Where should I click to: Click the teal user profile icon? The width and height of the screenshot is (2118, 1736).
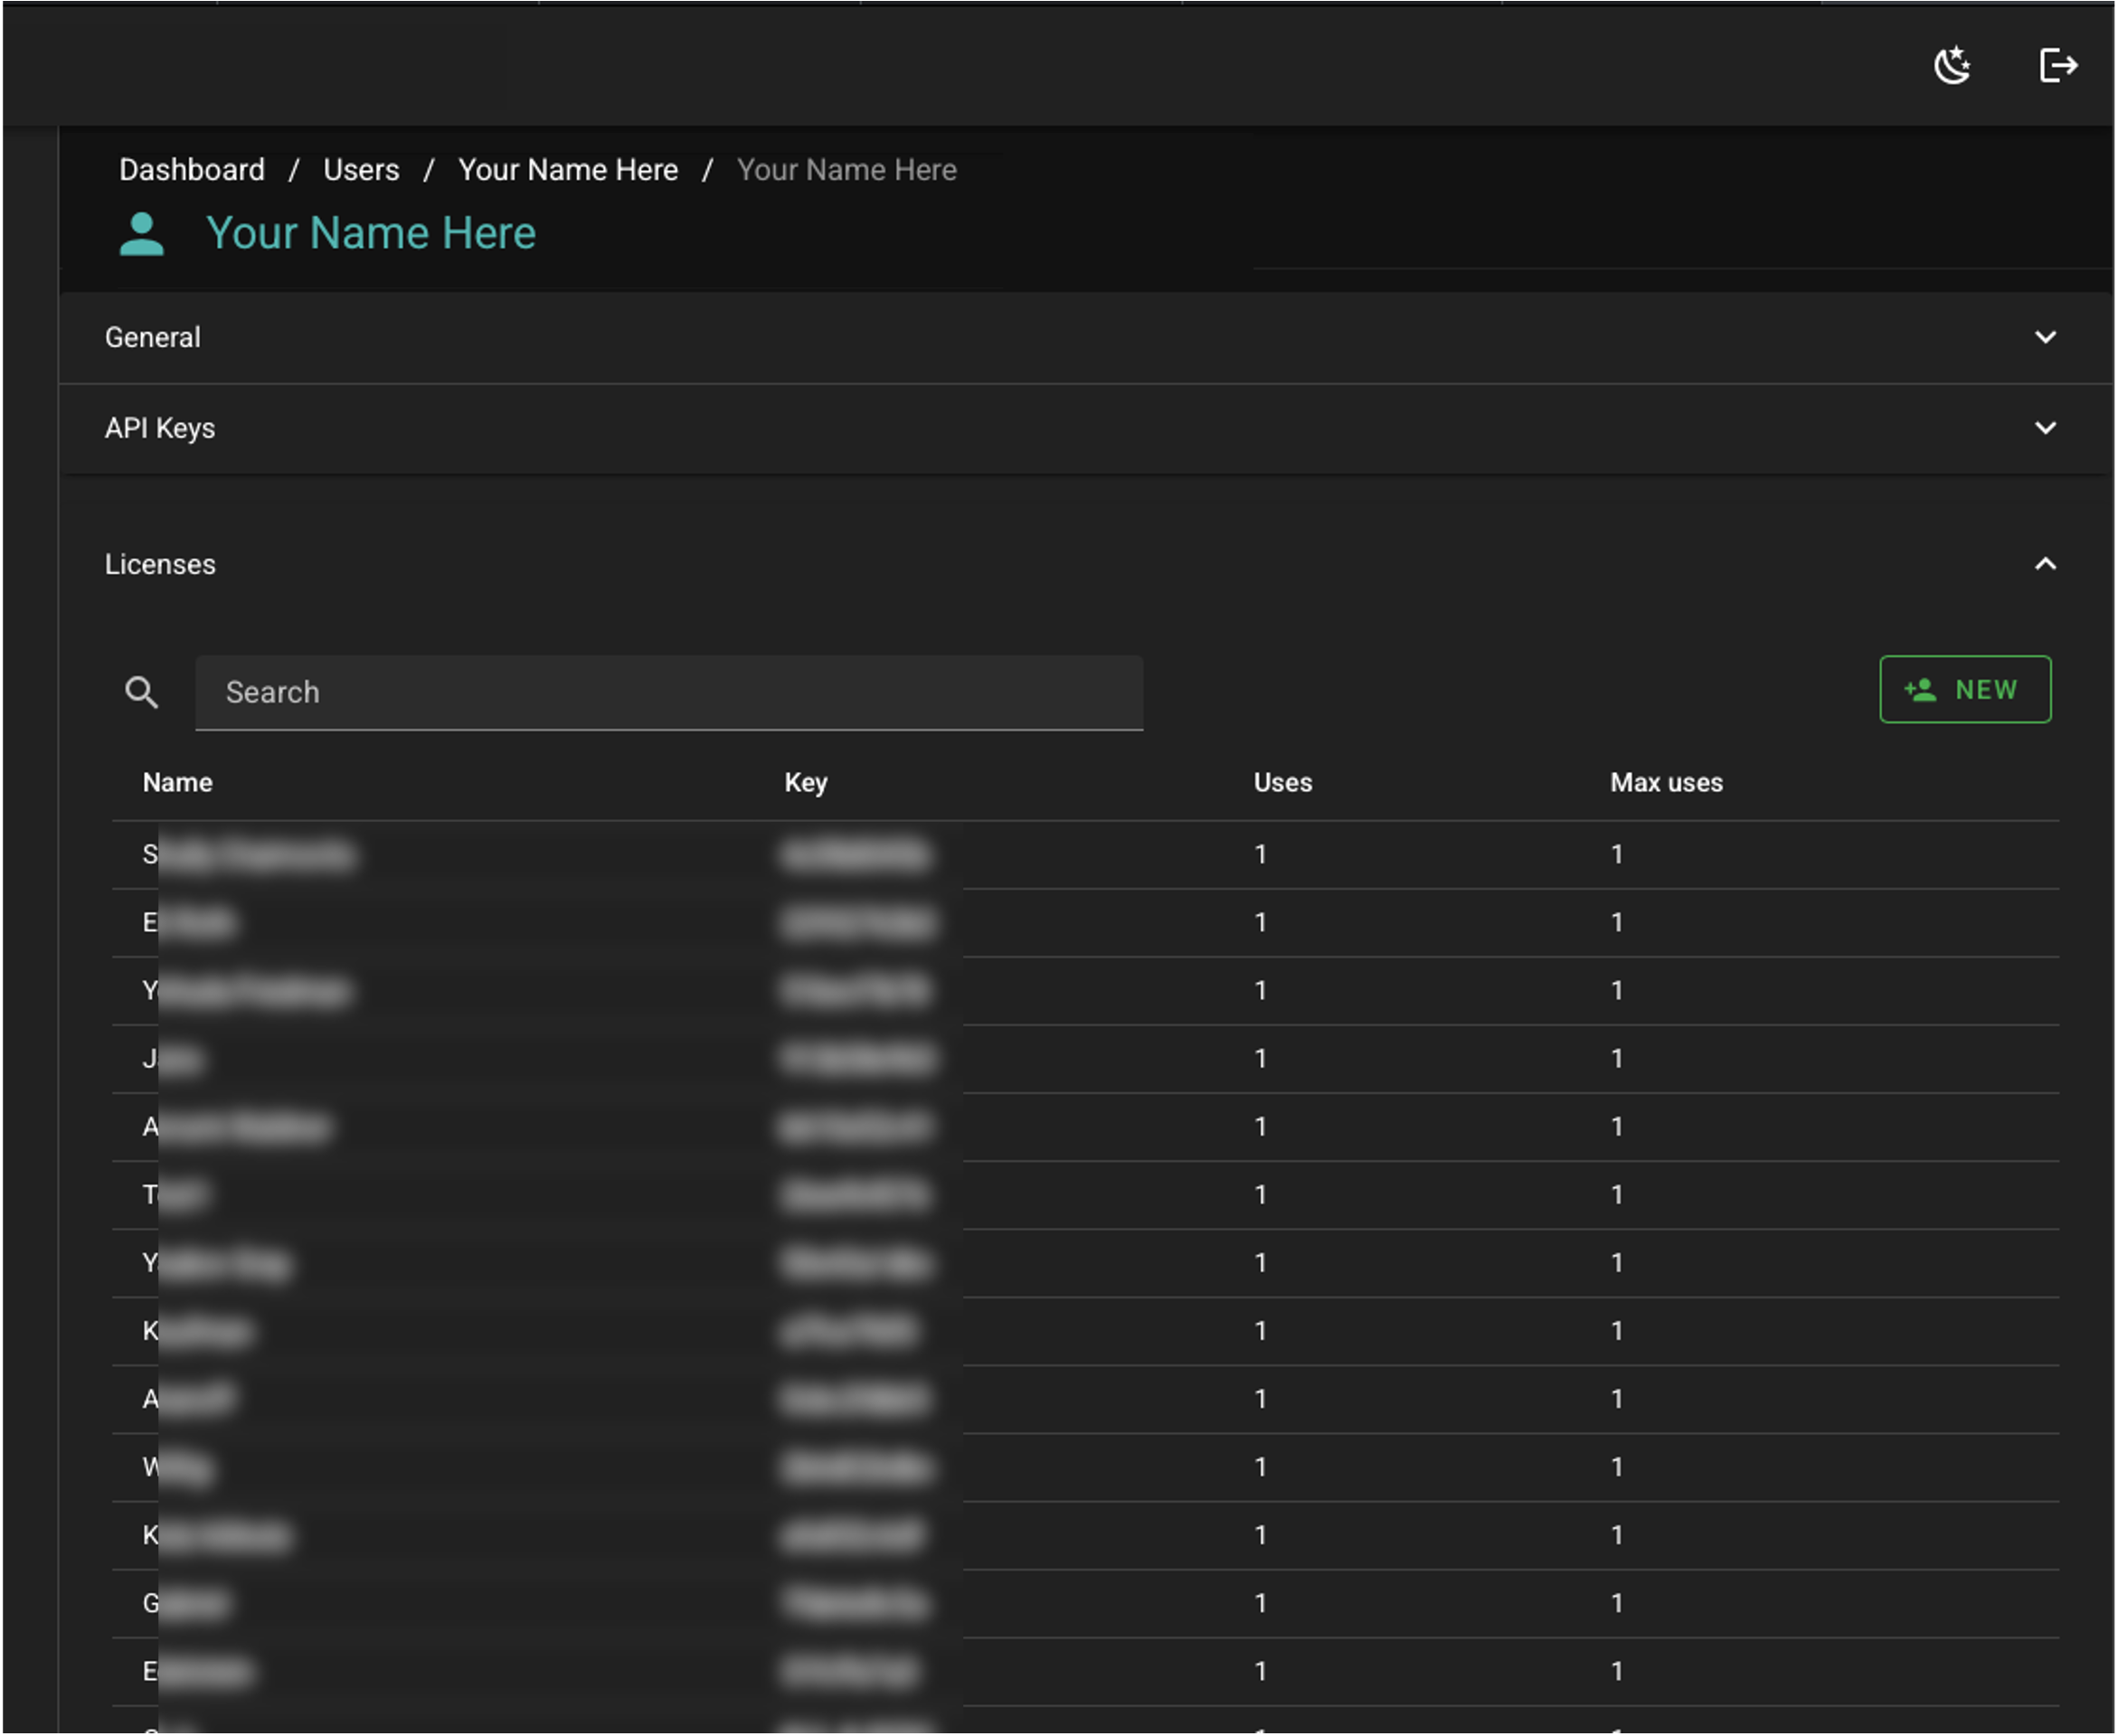pos(141,234)
